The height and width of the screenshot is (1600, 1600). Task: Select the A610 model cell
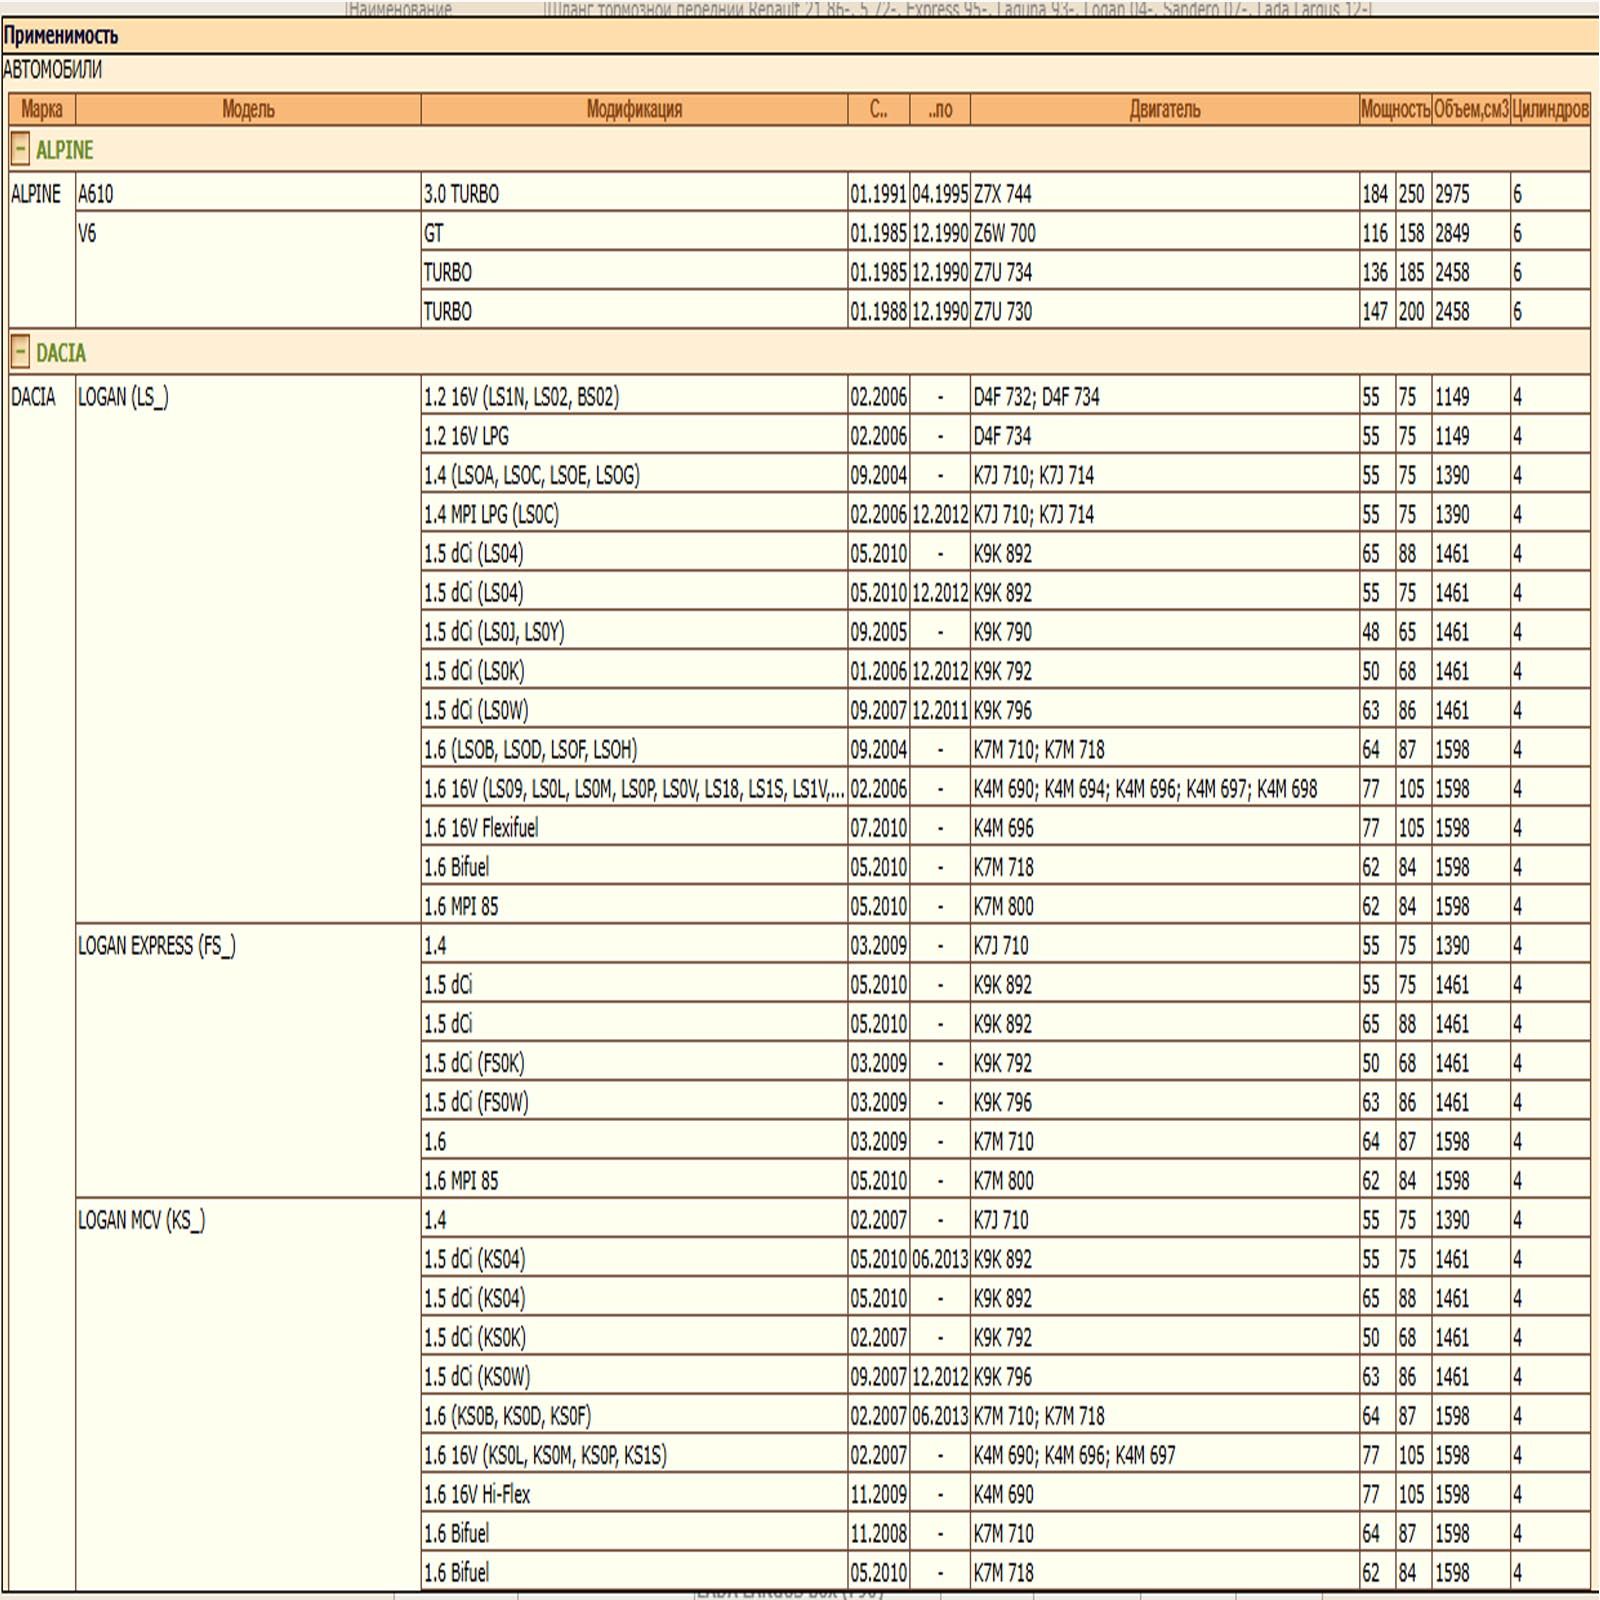click(x=96, y=194)
